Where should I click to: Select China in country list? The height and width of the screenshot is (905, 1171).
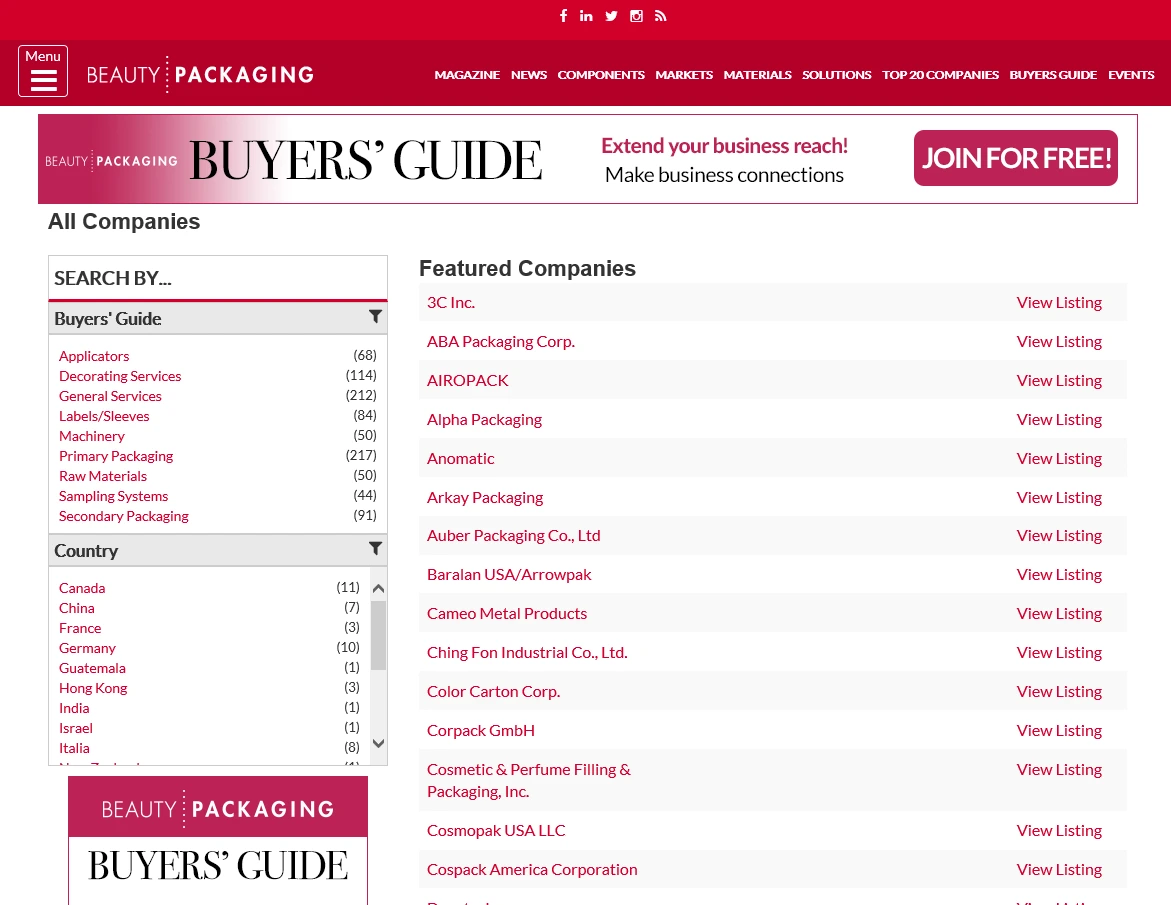[77, 609]
